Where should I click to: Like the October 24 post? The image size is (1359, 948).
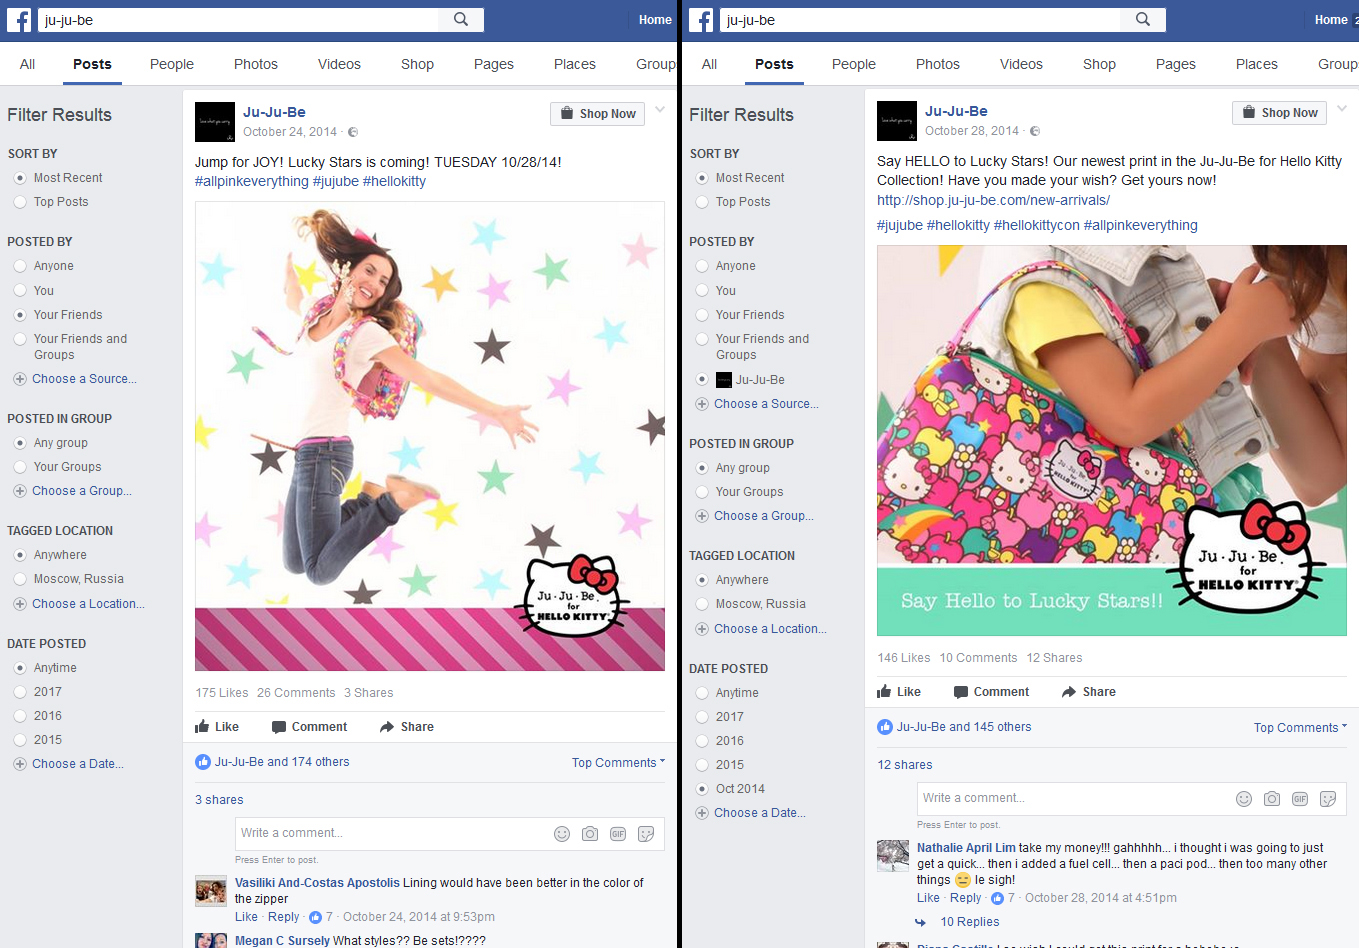point(217,727)
